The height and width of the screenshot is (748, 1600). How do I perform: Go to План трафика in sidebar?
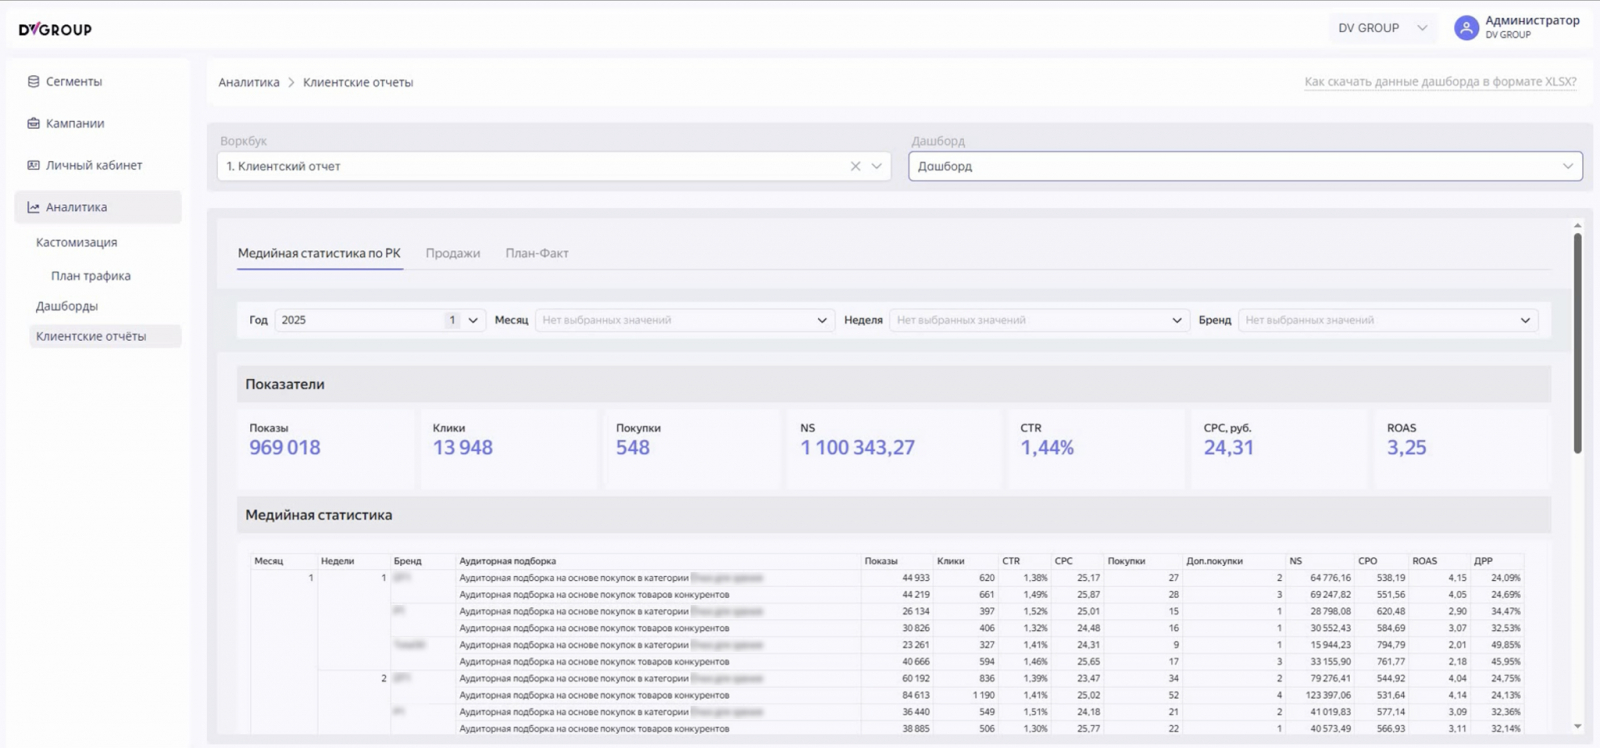(91, 276)
